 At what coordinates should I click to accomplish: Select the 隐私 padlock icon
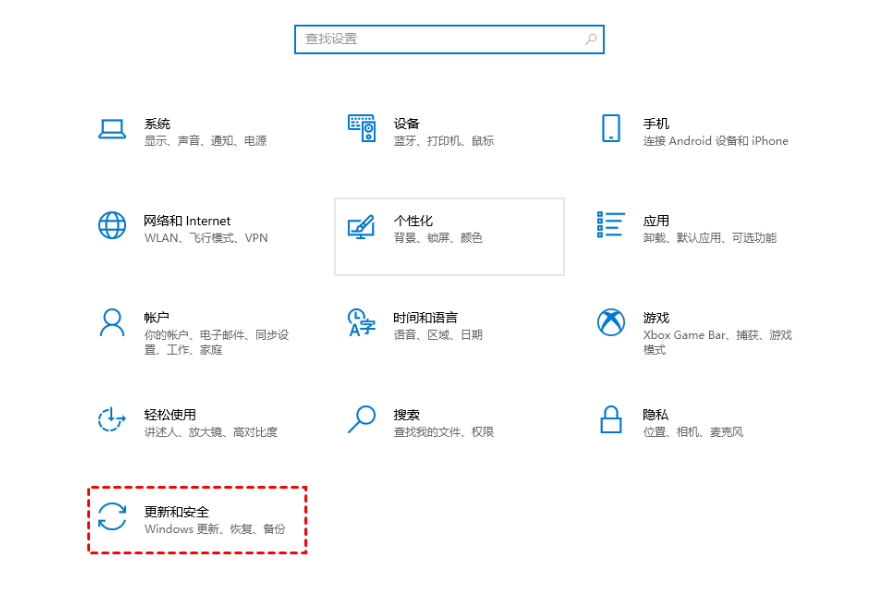[x=610, y=419]
